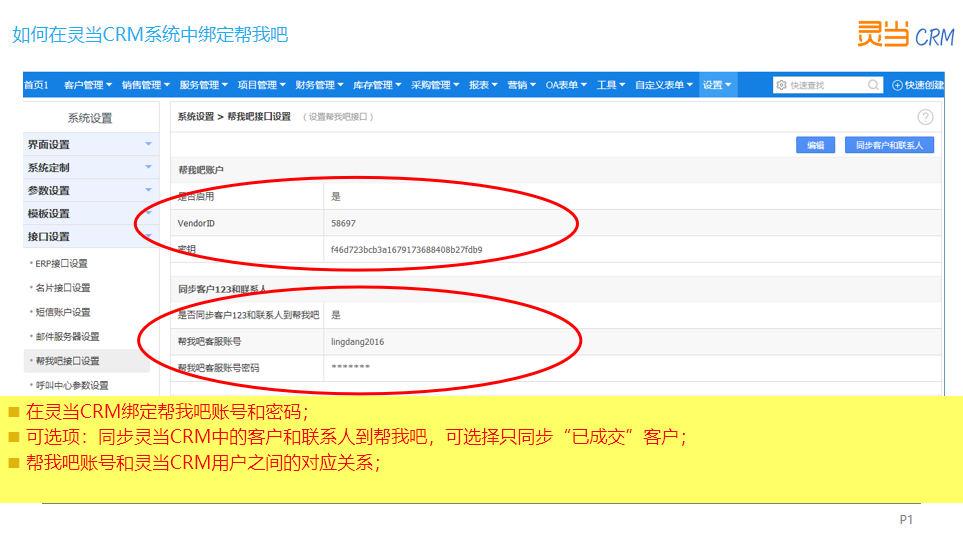Select ERP接口设置 in sidebar
This screenshot has width=963, height=540.
click(61, 264)
